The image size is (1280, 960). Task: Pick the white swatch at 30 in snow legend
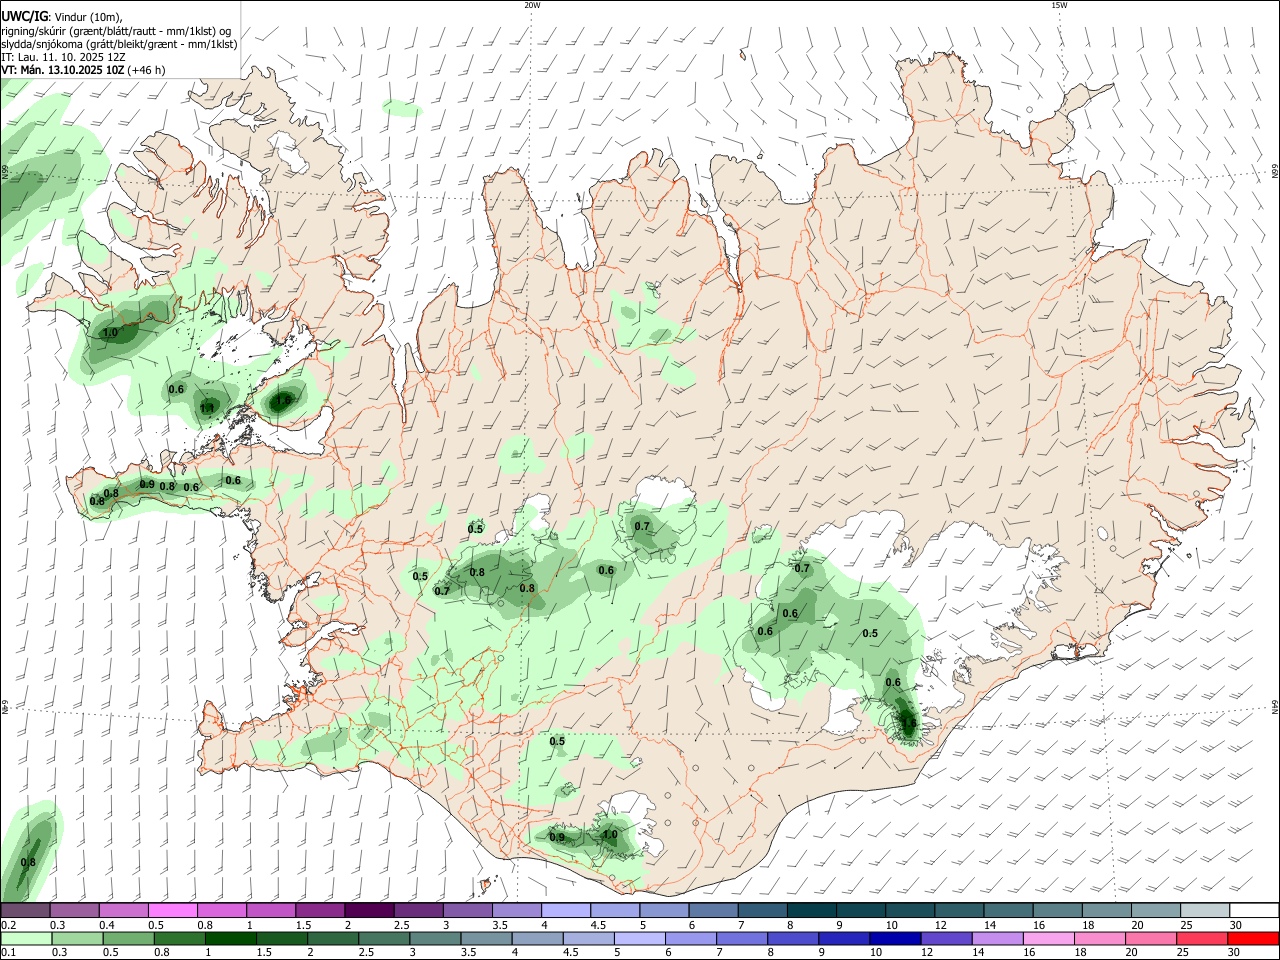click(1254, 910)
